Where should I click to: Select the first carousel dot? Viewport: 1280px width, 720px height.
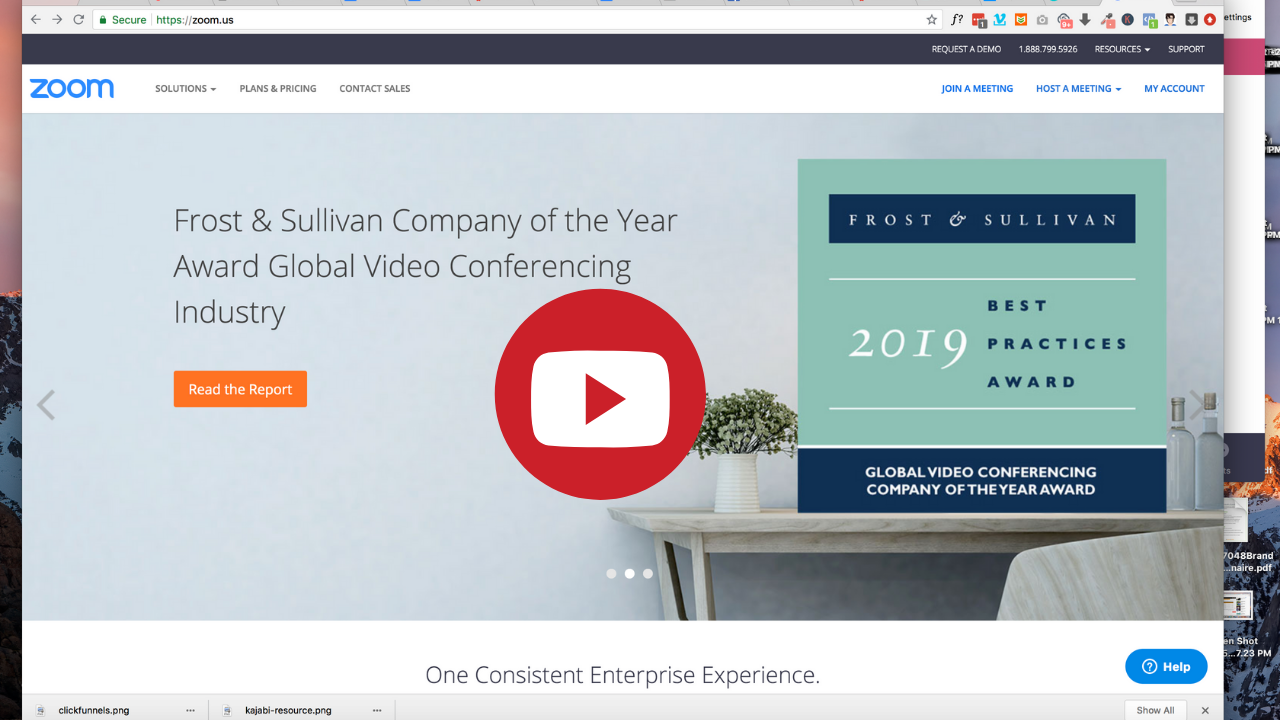[611, 574]
